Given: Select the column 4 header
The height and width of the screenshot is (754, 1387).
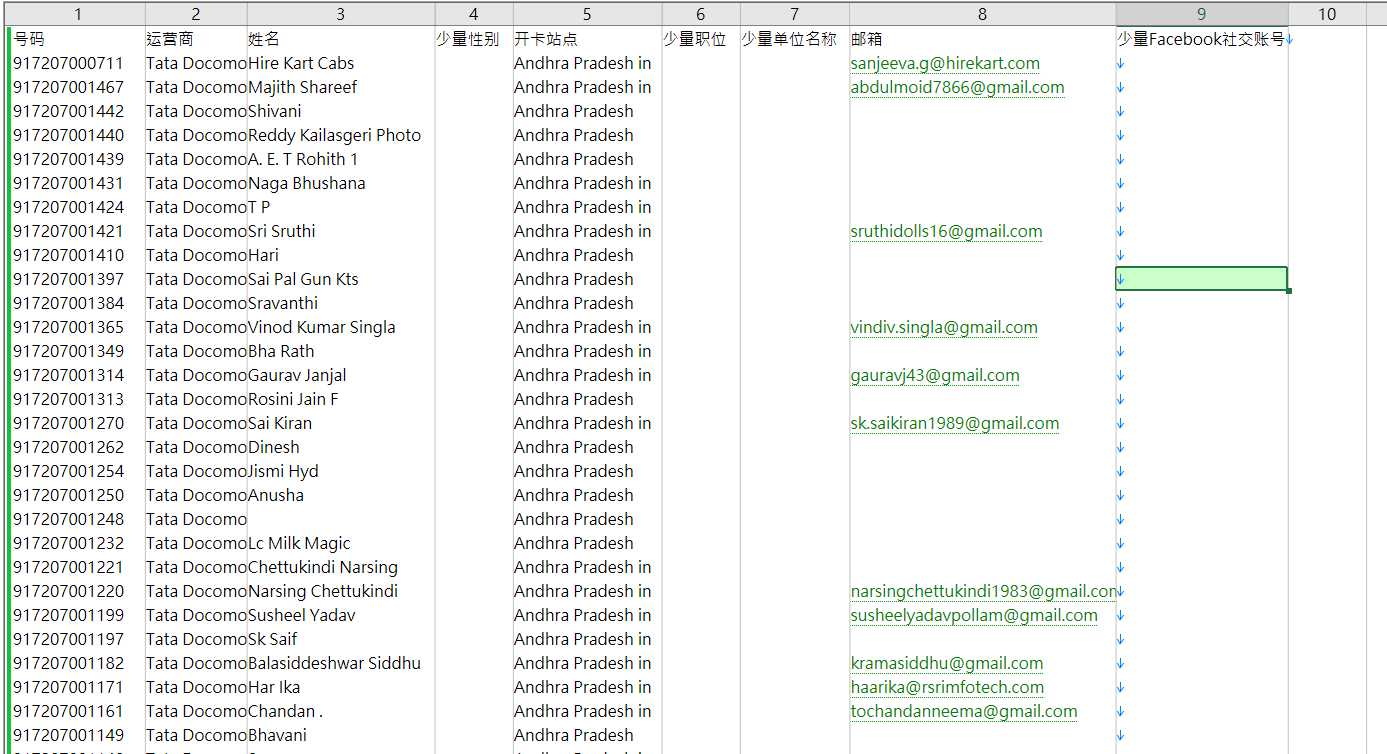Looking at the screenshot, I should pyautogui.click(x=474, y=14).
